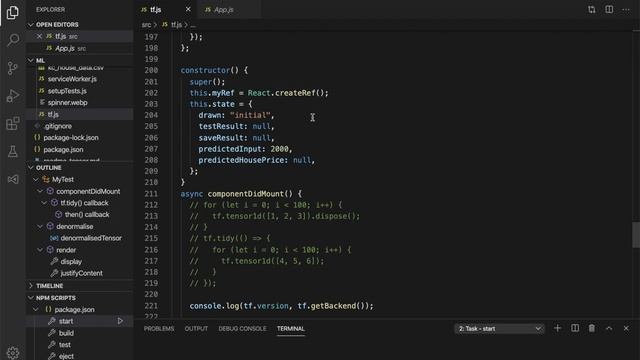The height and width of the screenshot is (360, 640).
Task: Run the start npm script
Action: click(120, 321)
